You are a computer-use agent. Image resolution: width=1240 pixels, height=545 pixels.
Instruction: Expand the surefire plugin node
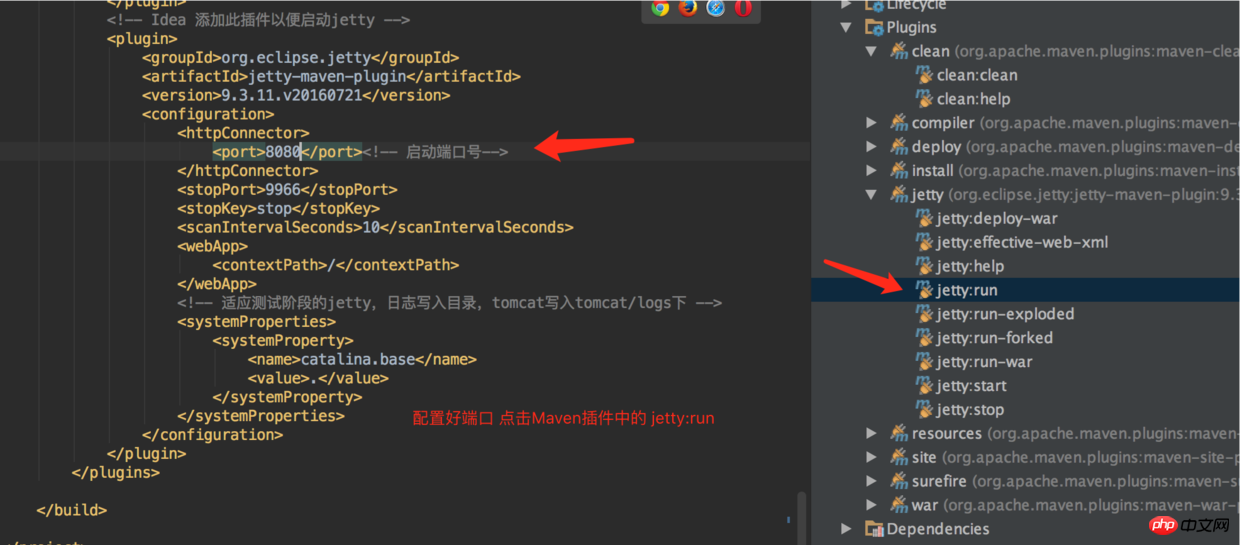coord(872,481)
